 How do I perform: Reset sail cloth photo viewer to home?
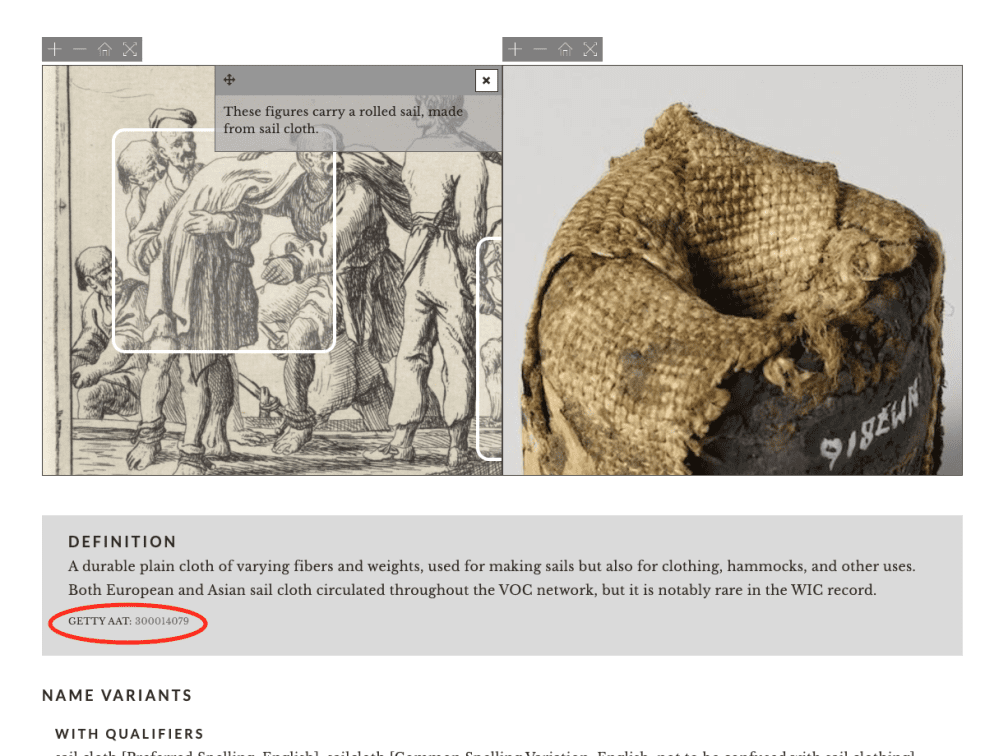pos(565,50)
